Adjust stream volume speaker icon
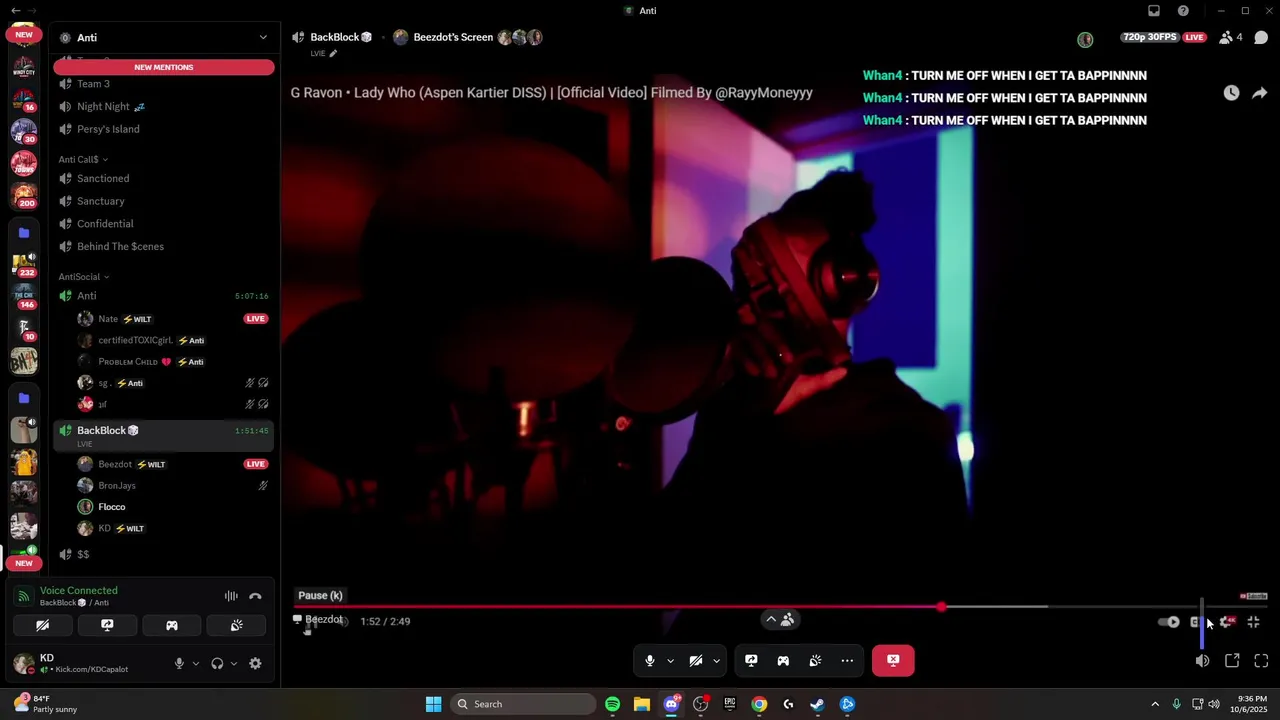The image size is (1280, 720). [1202, 661]
